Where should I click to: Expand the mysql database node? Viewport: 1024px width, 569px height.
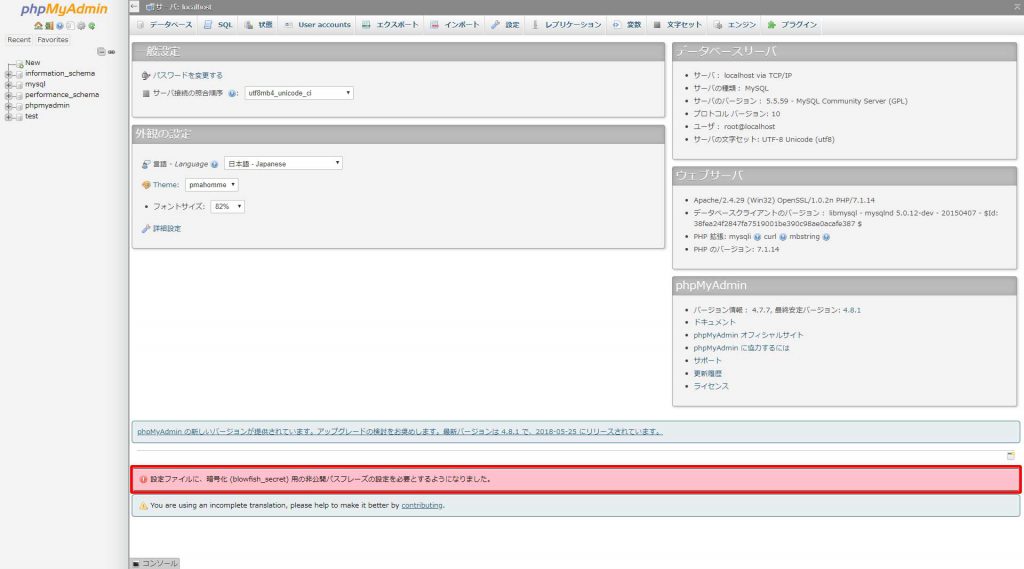pos(8,85)
